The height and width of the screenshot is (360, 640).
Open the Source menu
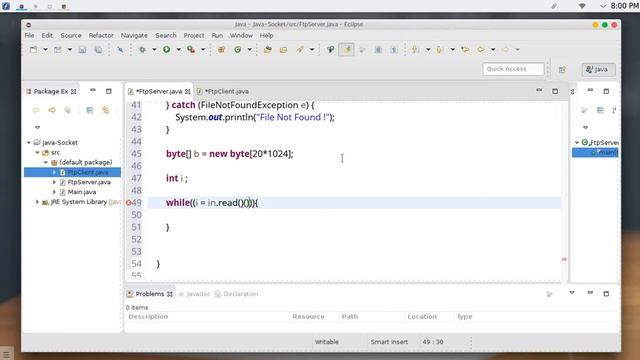point(71,36)
